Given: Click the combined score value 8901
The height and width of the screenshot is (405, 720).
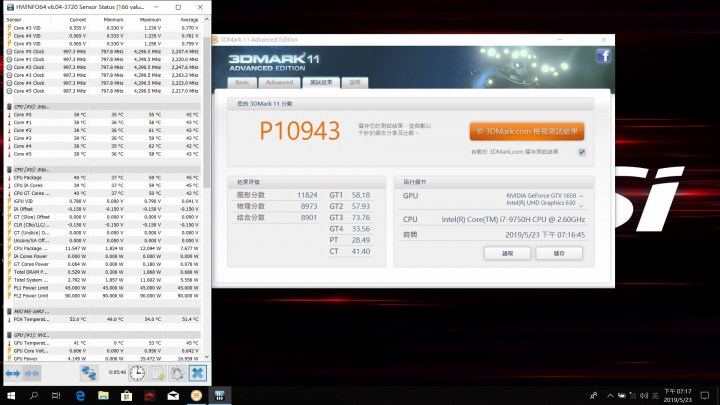Looking at the screenshot, I should click(x=309, y=218).
